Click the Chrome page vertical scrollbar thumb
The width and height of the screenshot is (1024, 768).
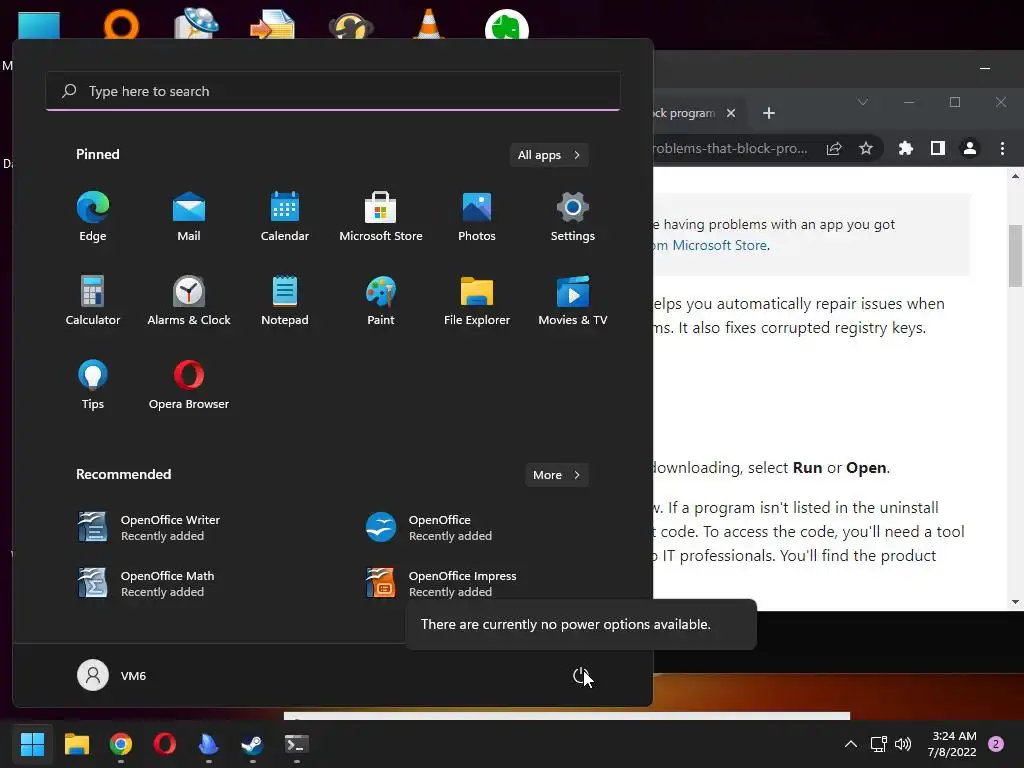[x=1015, y=255]
